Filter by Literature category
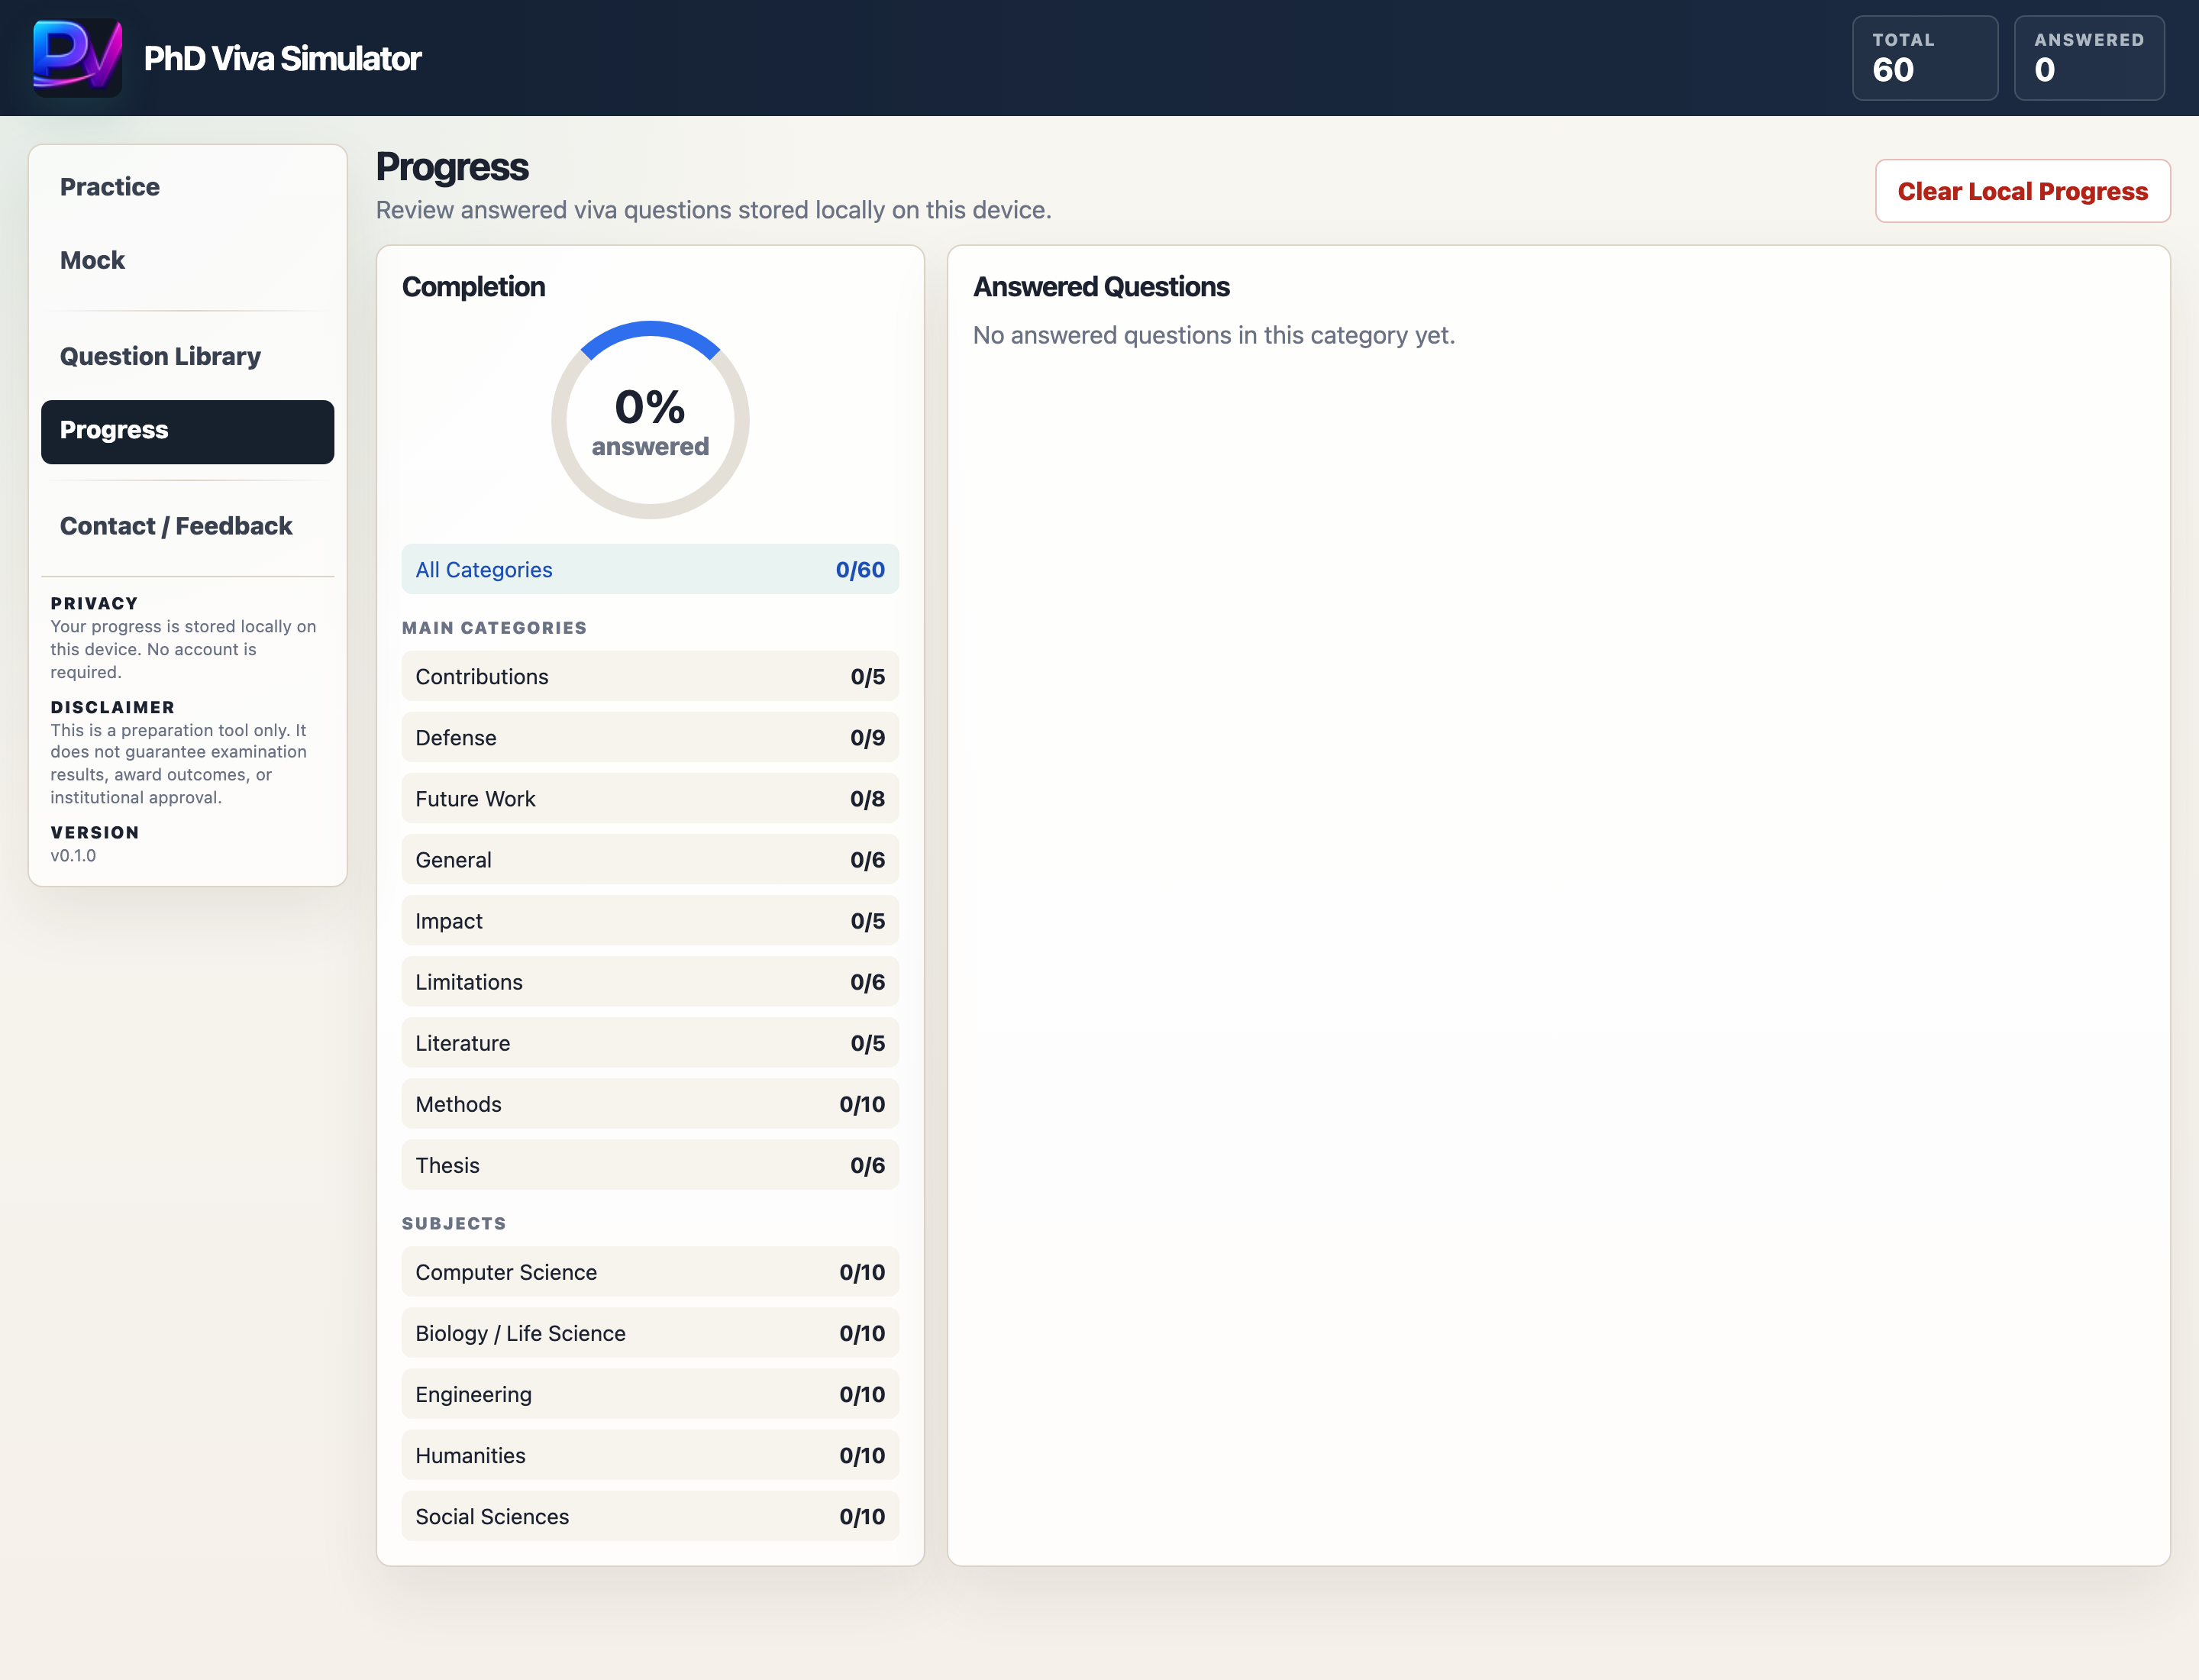Viewport: 2199px width, 1680px height. 650,1042
